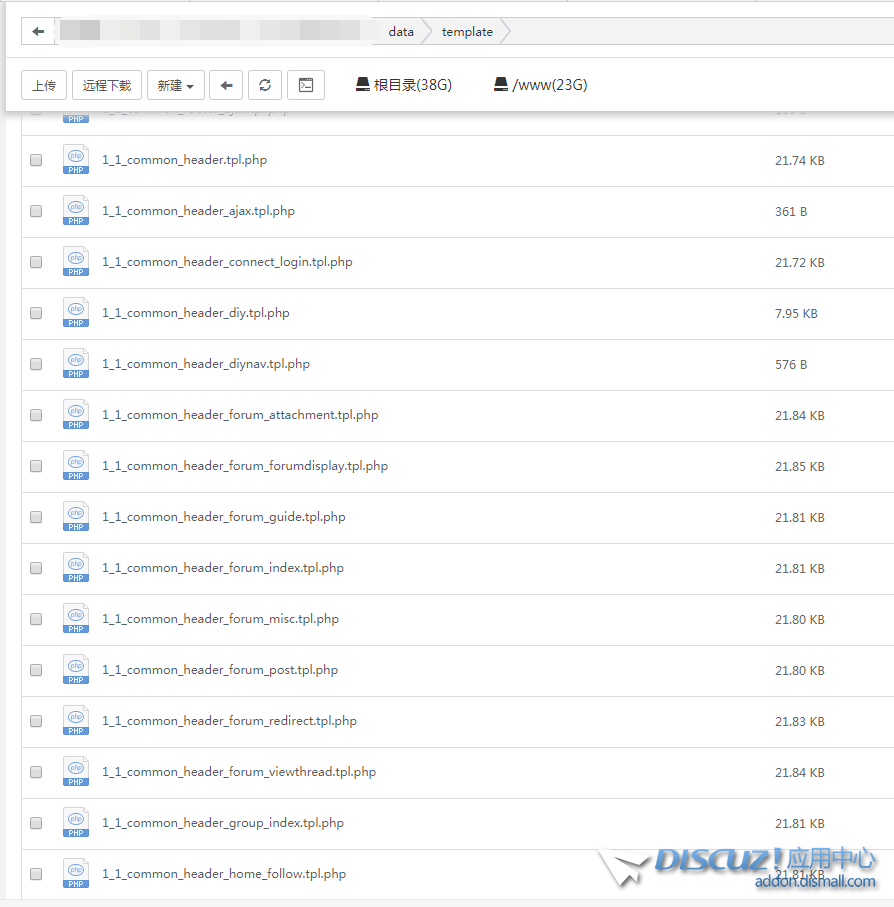Image resolution: width=894 pixels, height=907 pixels.
Task: Open 1_1_common_header_connect_login.tpl.php file name
Action: (227, 262)
